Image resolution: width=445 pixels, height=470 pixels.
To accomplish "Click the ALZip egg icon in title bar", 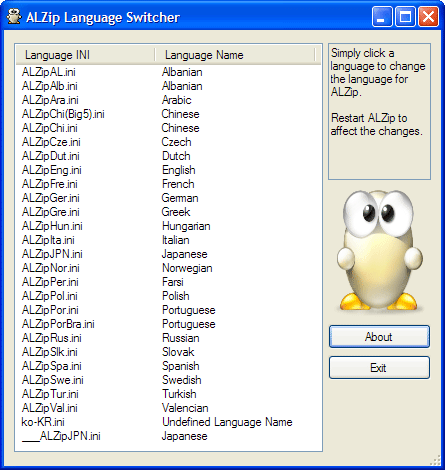I will pyautogui.click(x=14, y=17).
